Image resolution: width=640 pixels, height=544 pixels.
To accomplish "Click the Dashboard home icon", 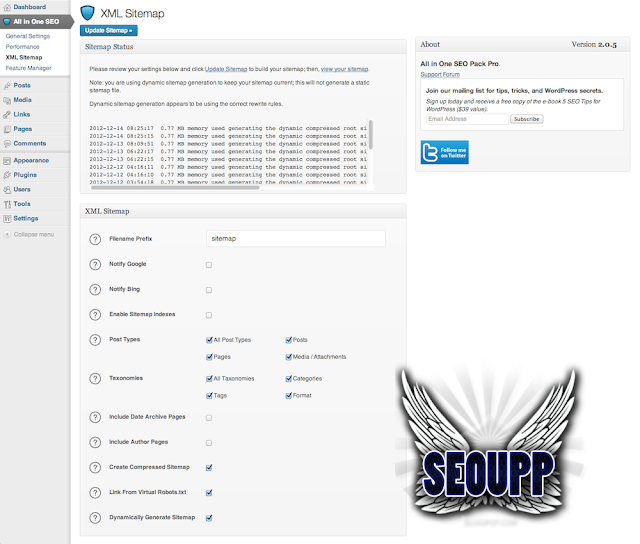I will (7, 7).
